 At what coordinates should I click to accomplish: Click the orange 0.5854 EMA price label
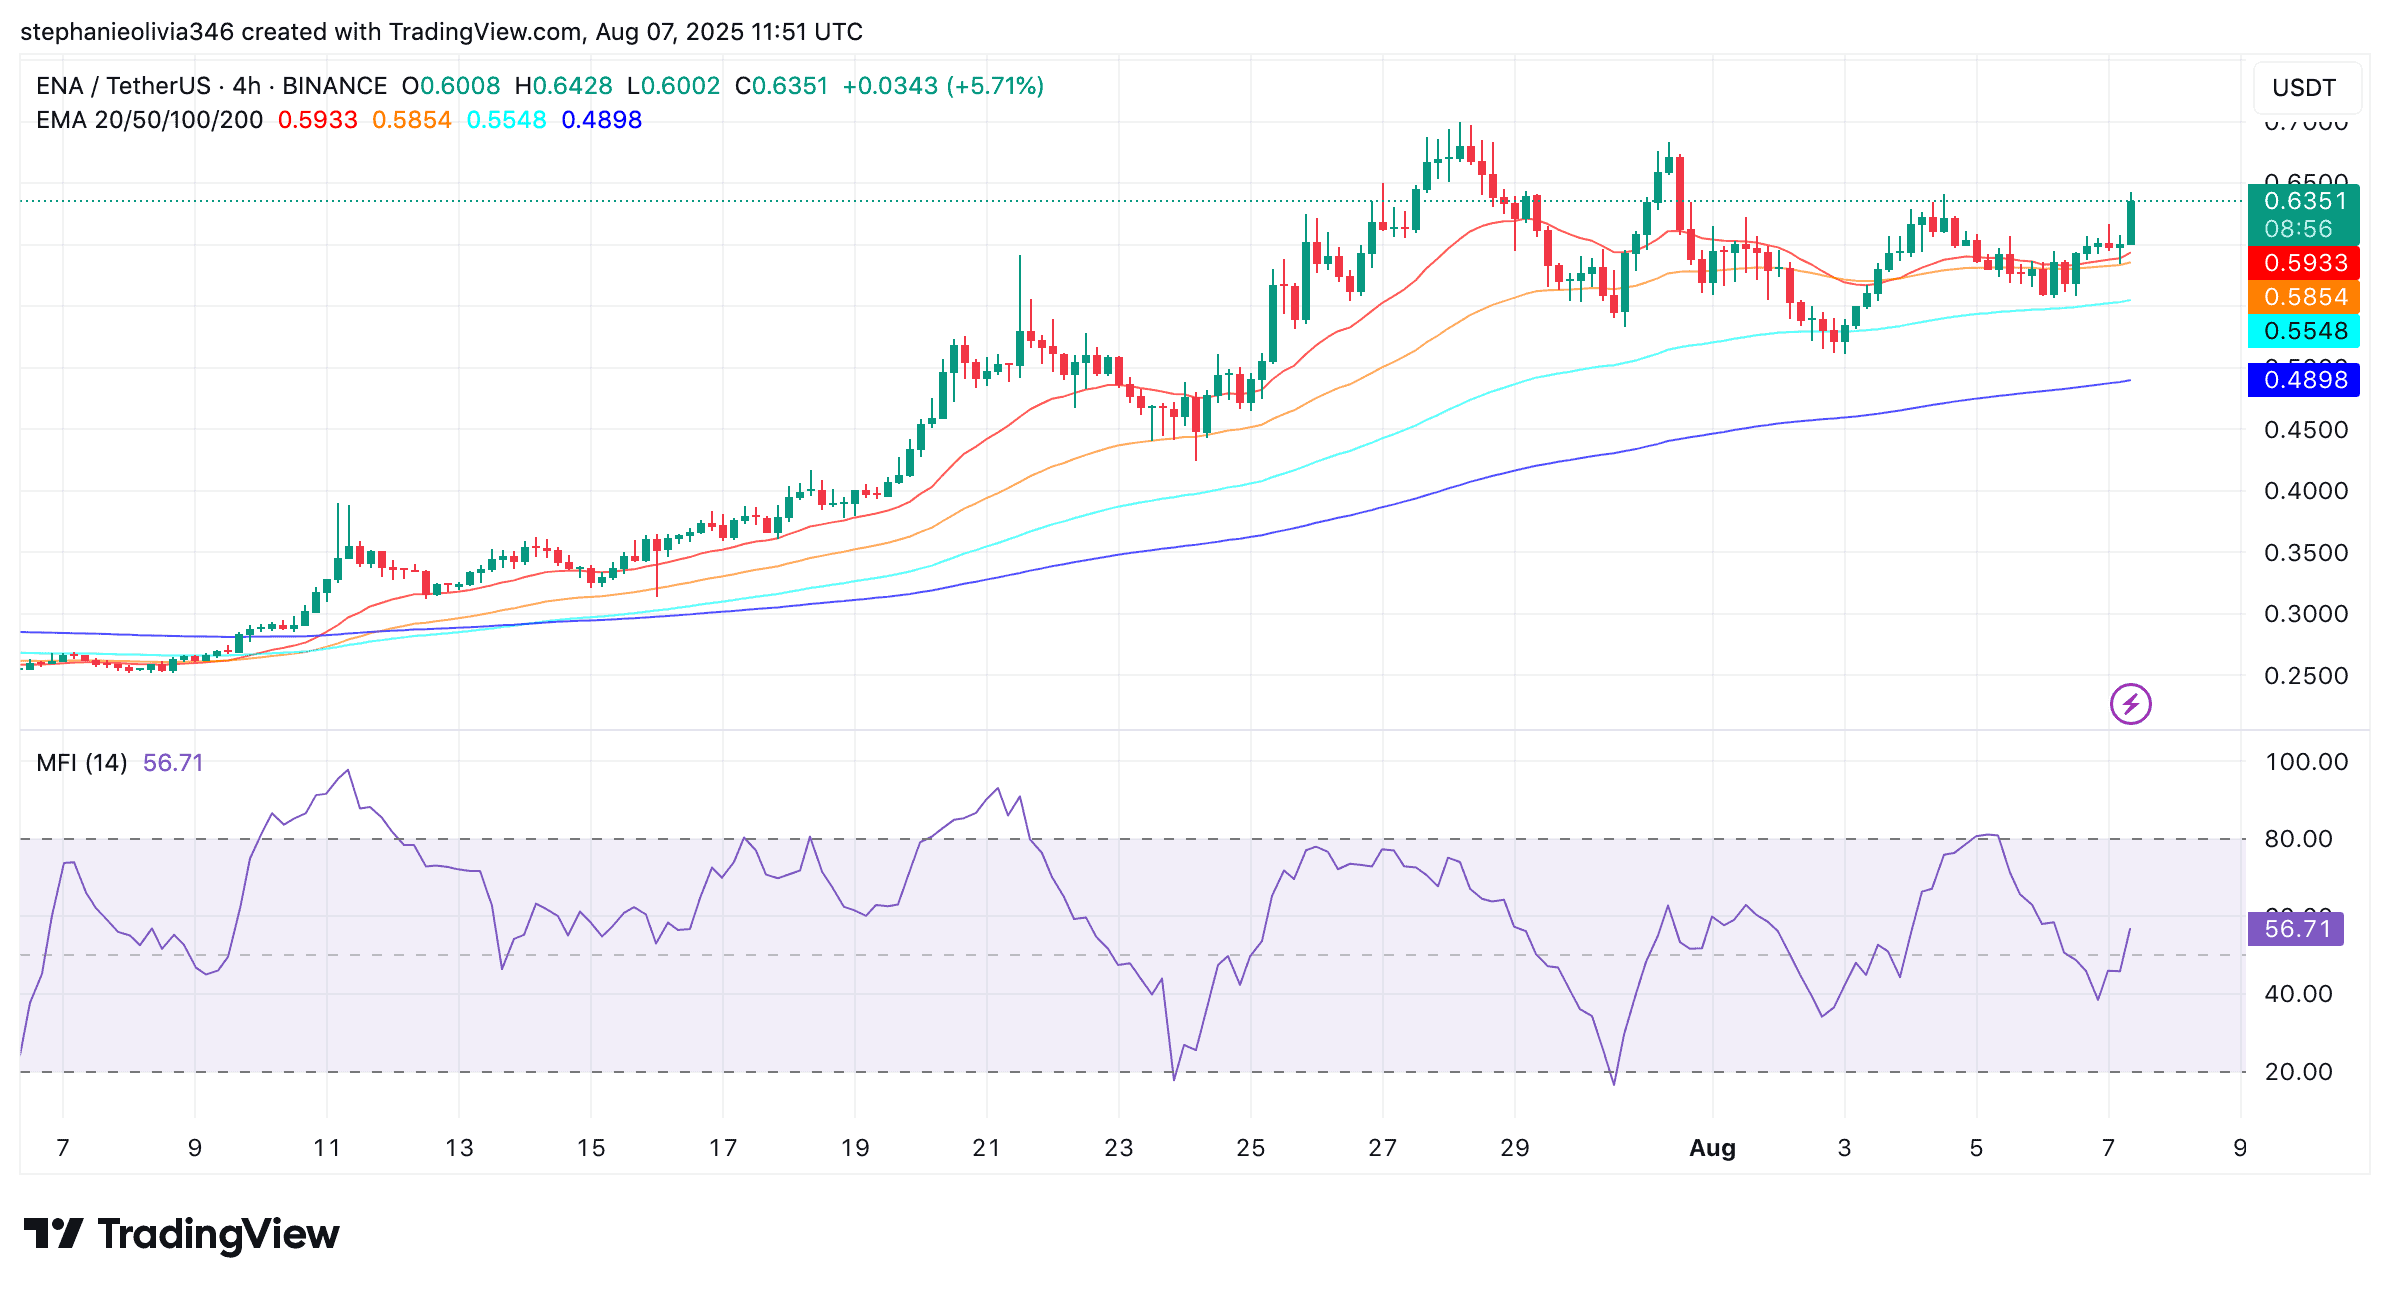[2303, 297]
